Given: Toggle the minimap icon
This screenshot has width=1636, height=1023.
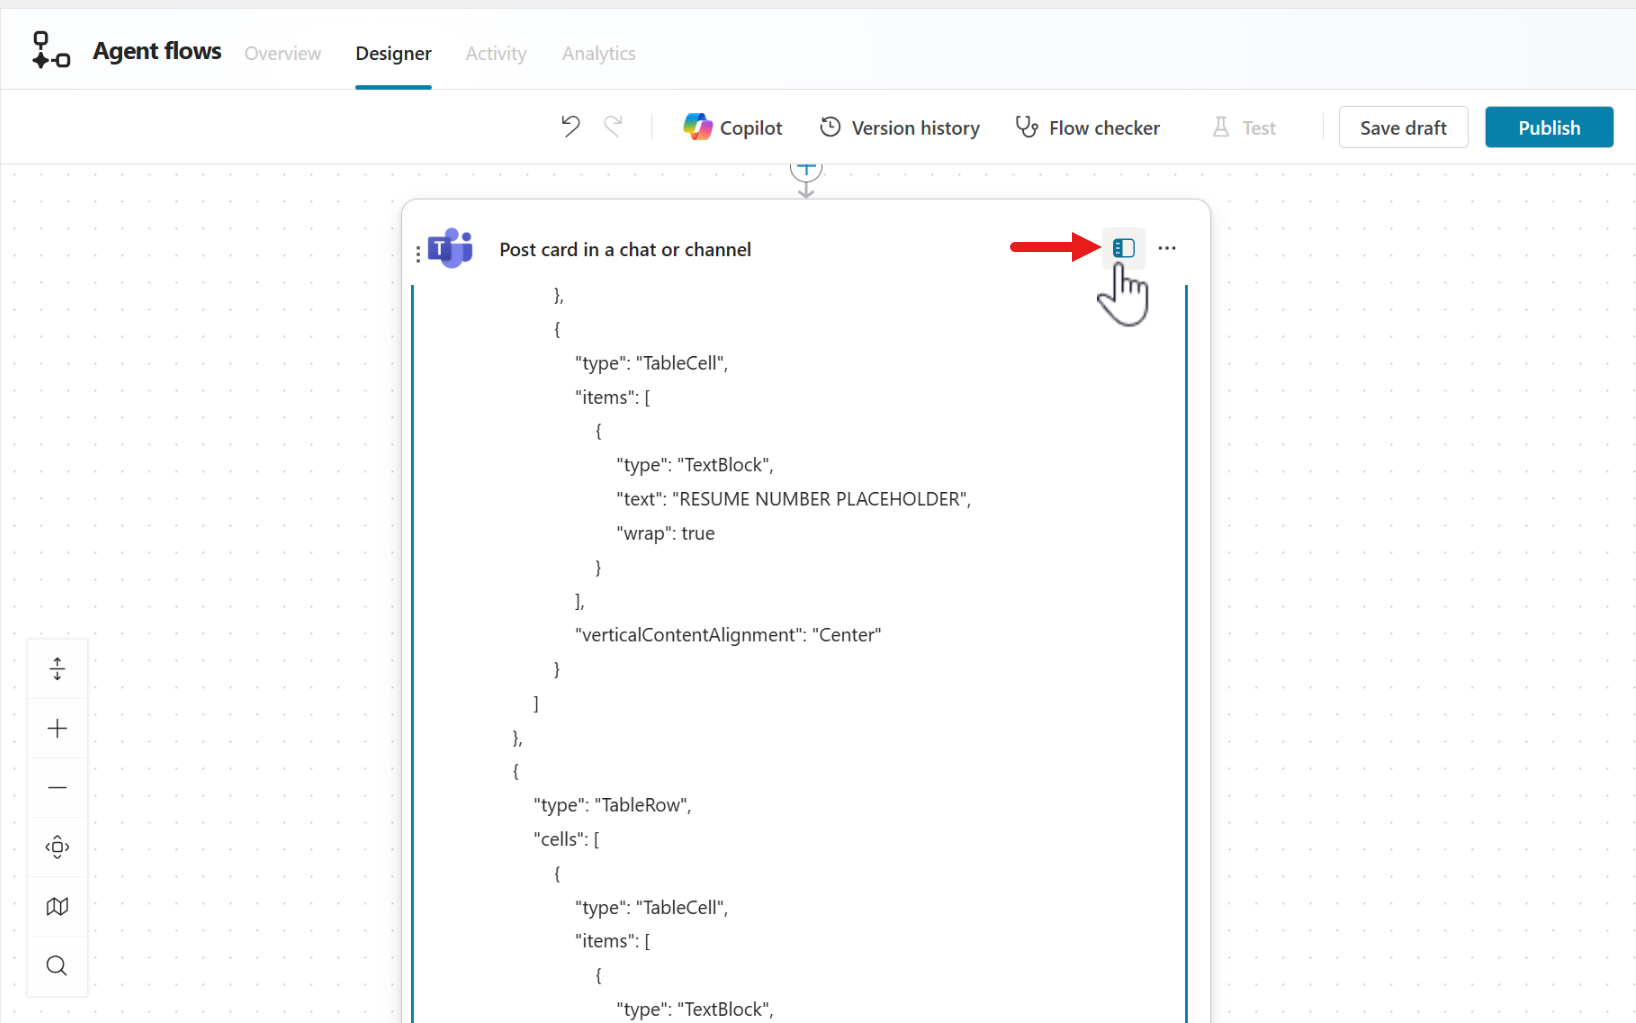Looking at the screenshot, I should 57,907.
